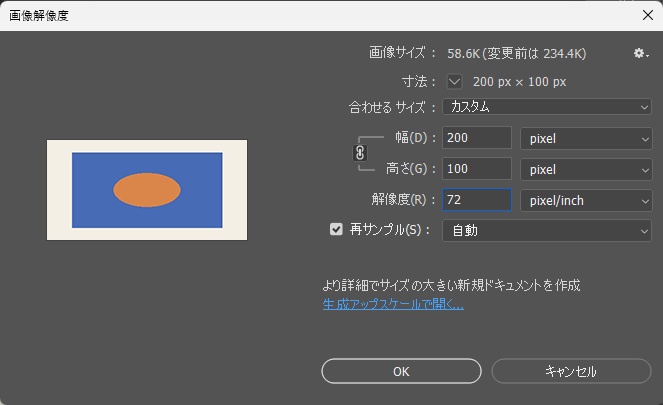Click the より詳細でサイズの大きい新規ドキュメントを作成 text

coord(451,285)
